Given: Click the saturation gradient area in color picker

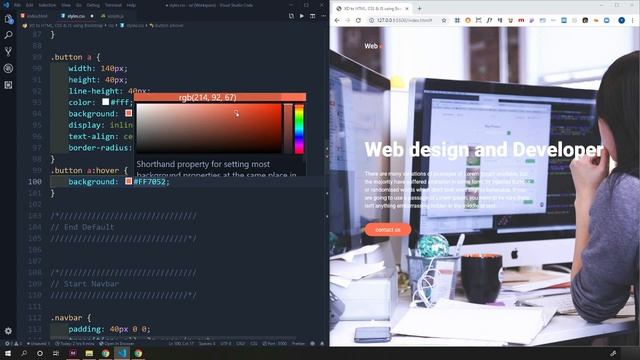Looking at the screenshot, I should (209, 129).
